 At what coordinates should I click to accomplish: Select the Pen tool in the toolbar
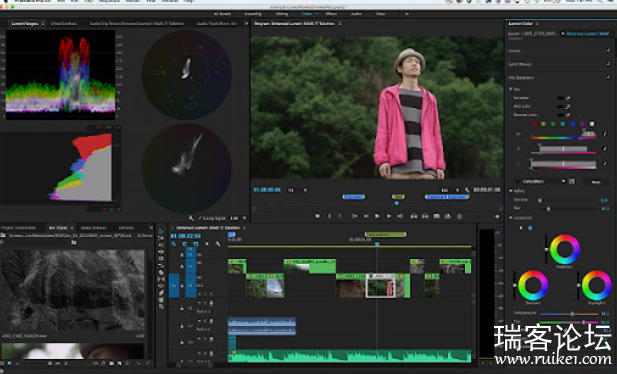(x=161, y=293)
